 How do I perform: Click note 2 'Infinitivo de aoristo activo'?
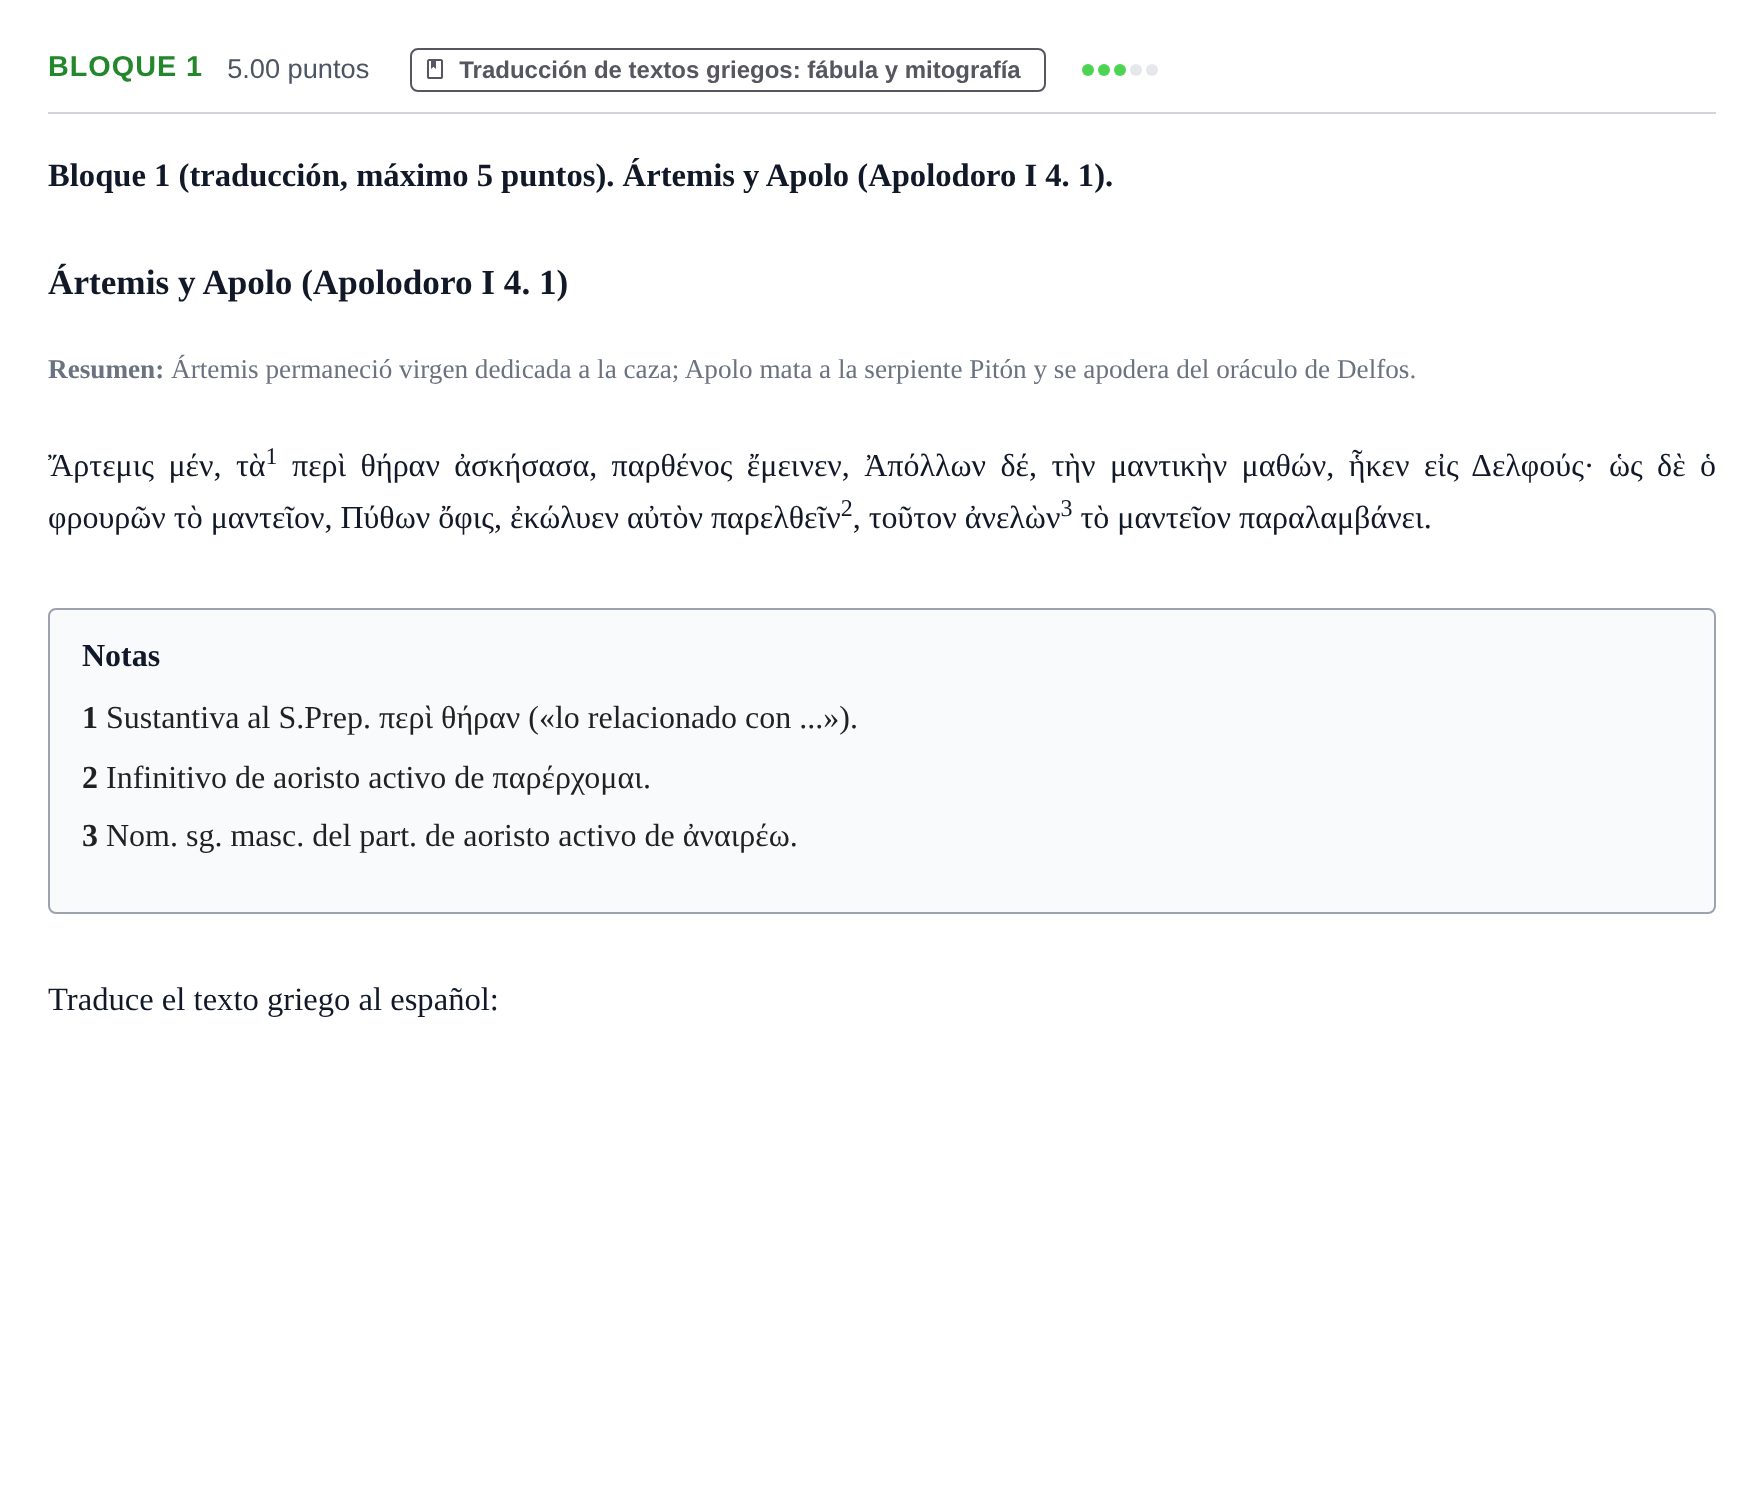[x=366, y=778]
